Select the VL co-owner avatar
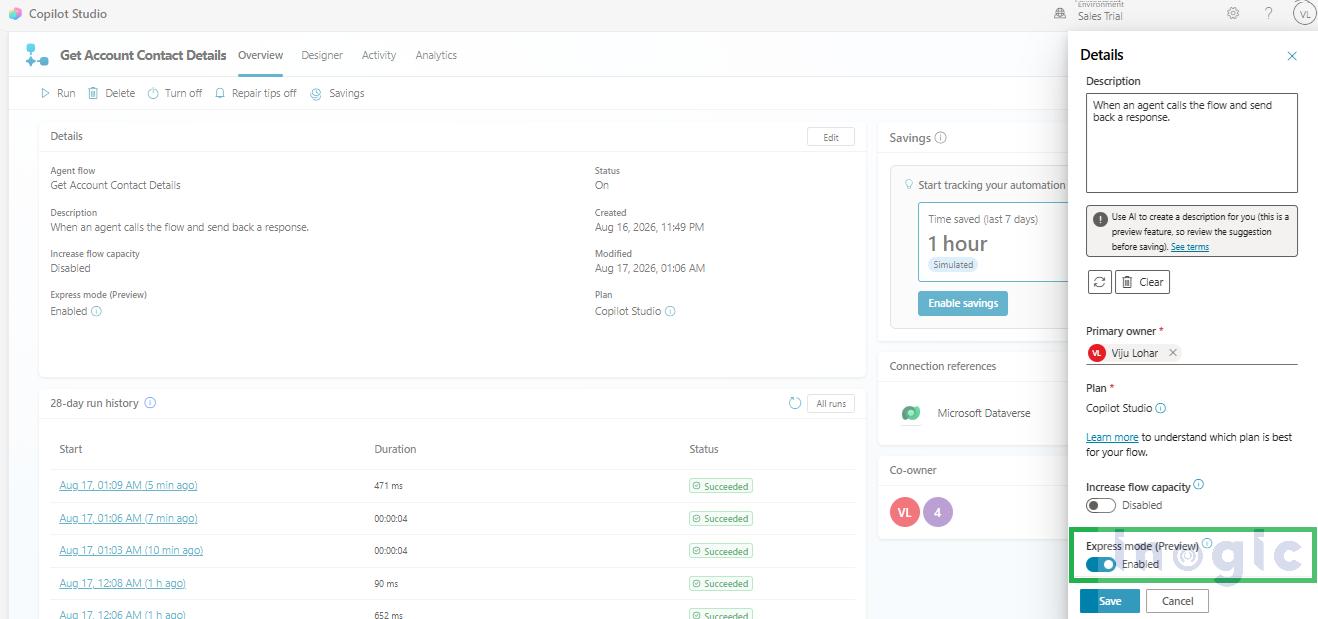The width and height of the screenshot is (1318, 619). pyautogui.click(x=904, y=512)
